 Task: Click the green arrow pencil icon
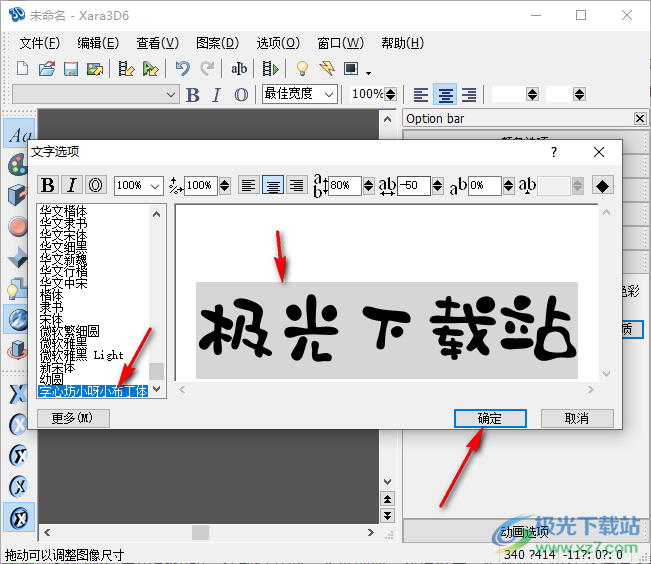[x=150, y=69]
